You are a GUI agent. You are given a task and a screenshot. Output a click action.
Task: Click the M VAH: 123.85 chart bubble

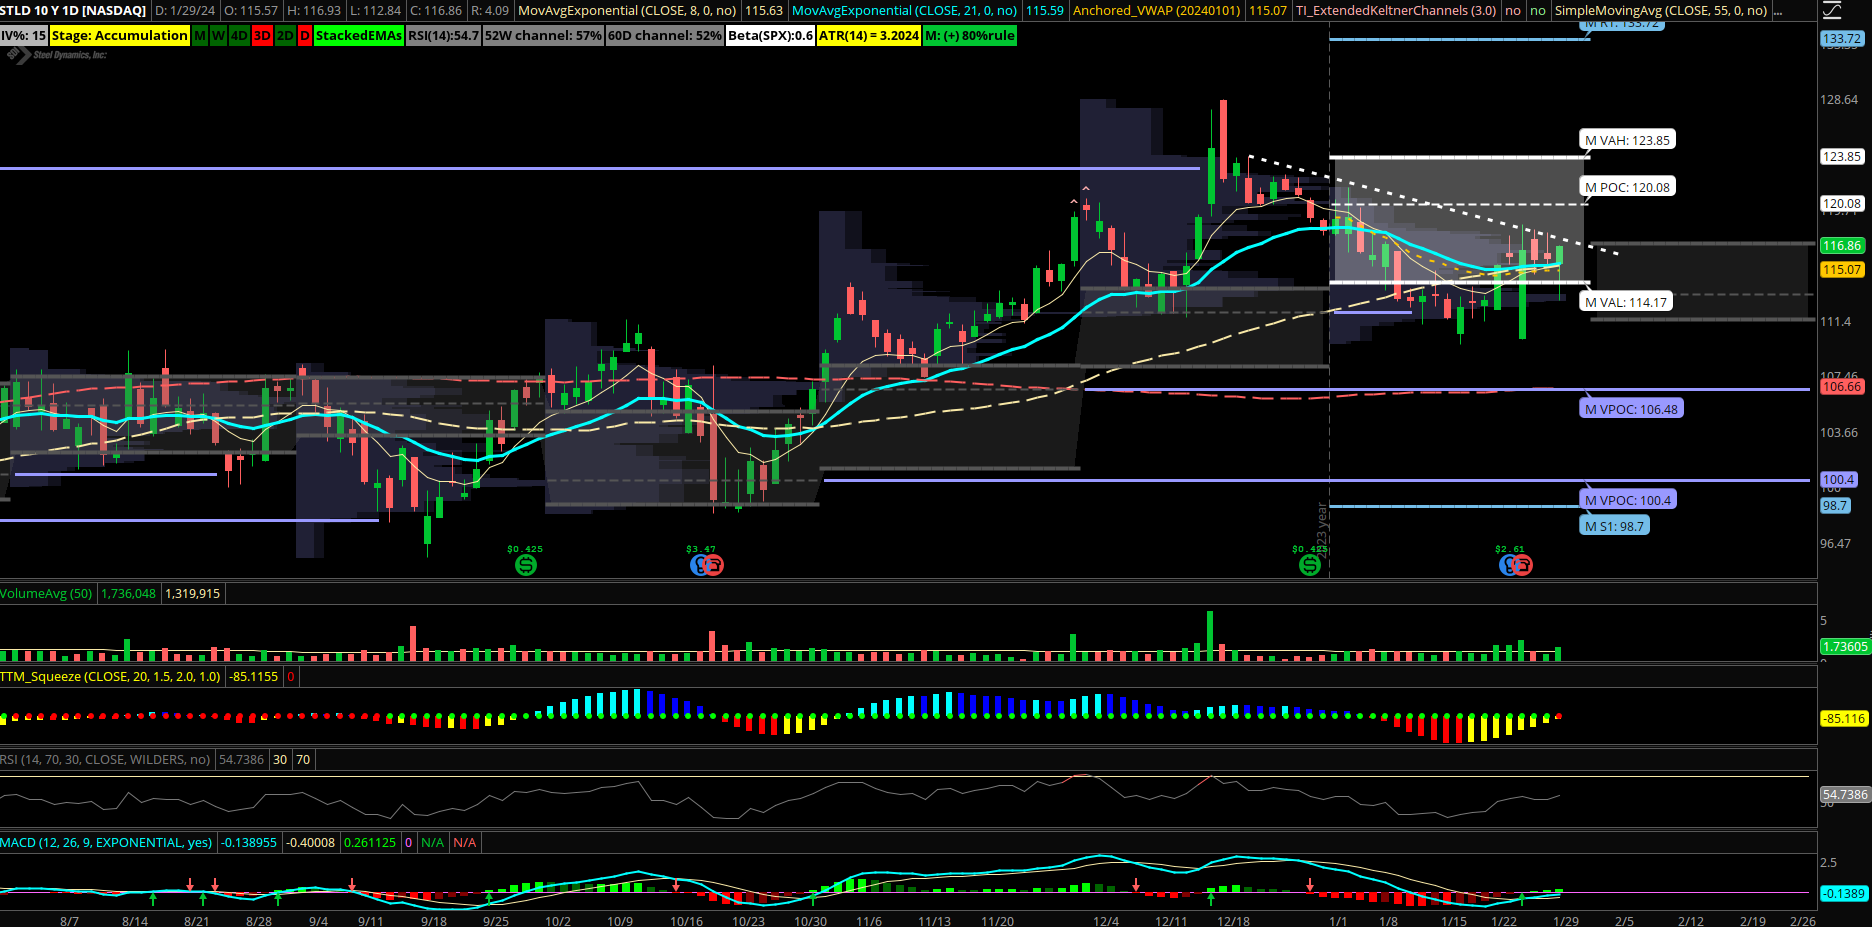coord(1627,140)
